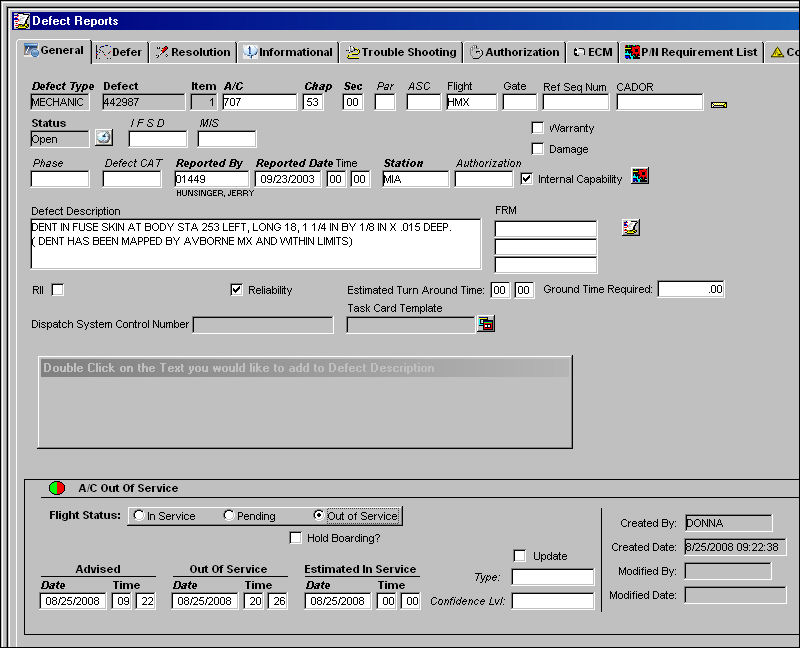Enable the Warranty checkbox
The image size is (800, 648).
(538, 128)
